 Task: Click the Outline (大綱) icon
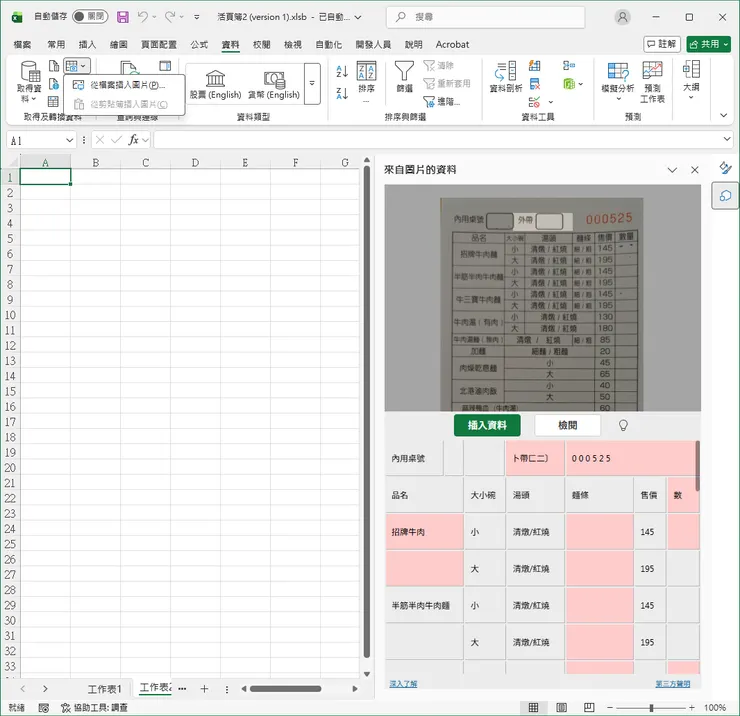691,70
